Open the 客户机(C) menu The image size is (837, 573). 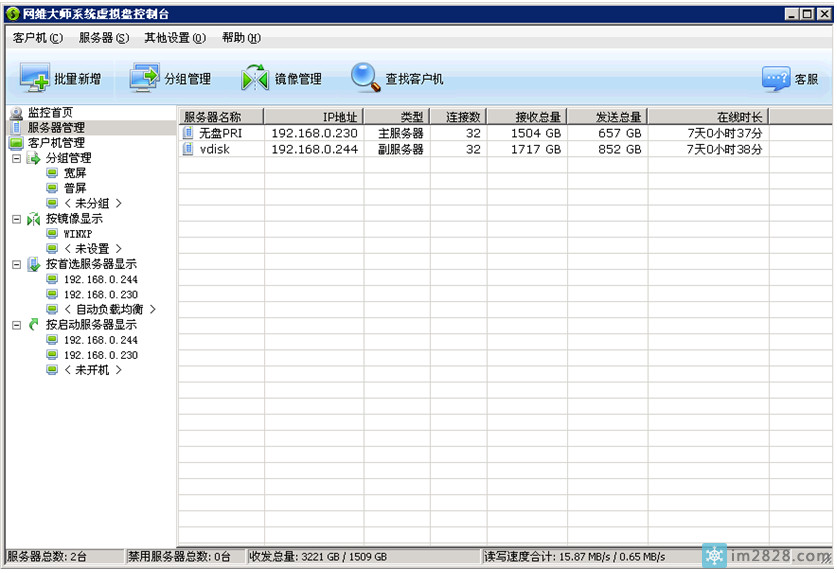click(37, 38)
